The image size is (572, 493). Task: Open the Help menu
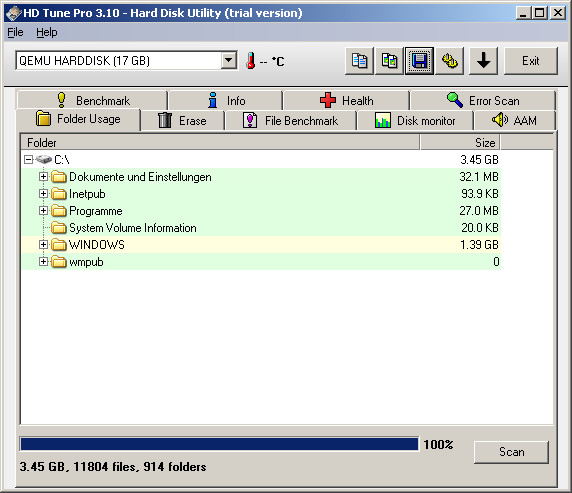[47, 32]
